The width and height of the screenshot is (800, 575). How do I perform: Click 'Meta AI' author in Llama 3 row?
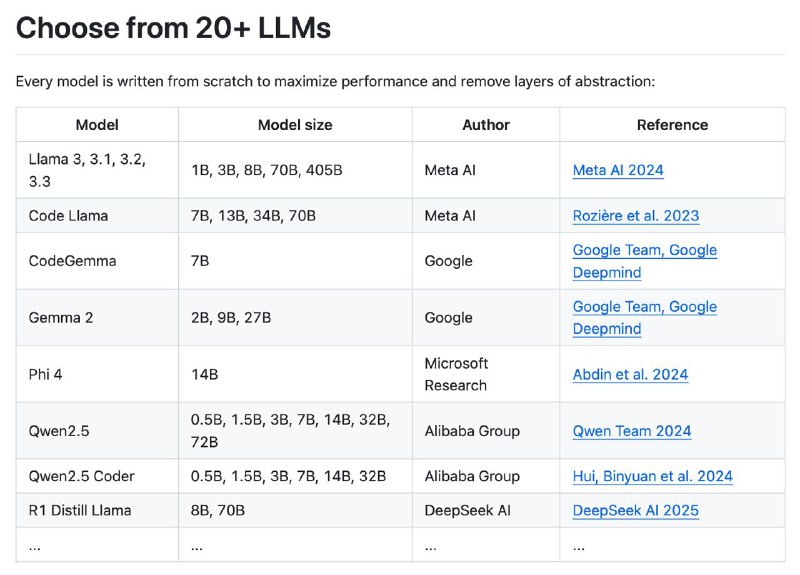point(450,170)
